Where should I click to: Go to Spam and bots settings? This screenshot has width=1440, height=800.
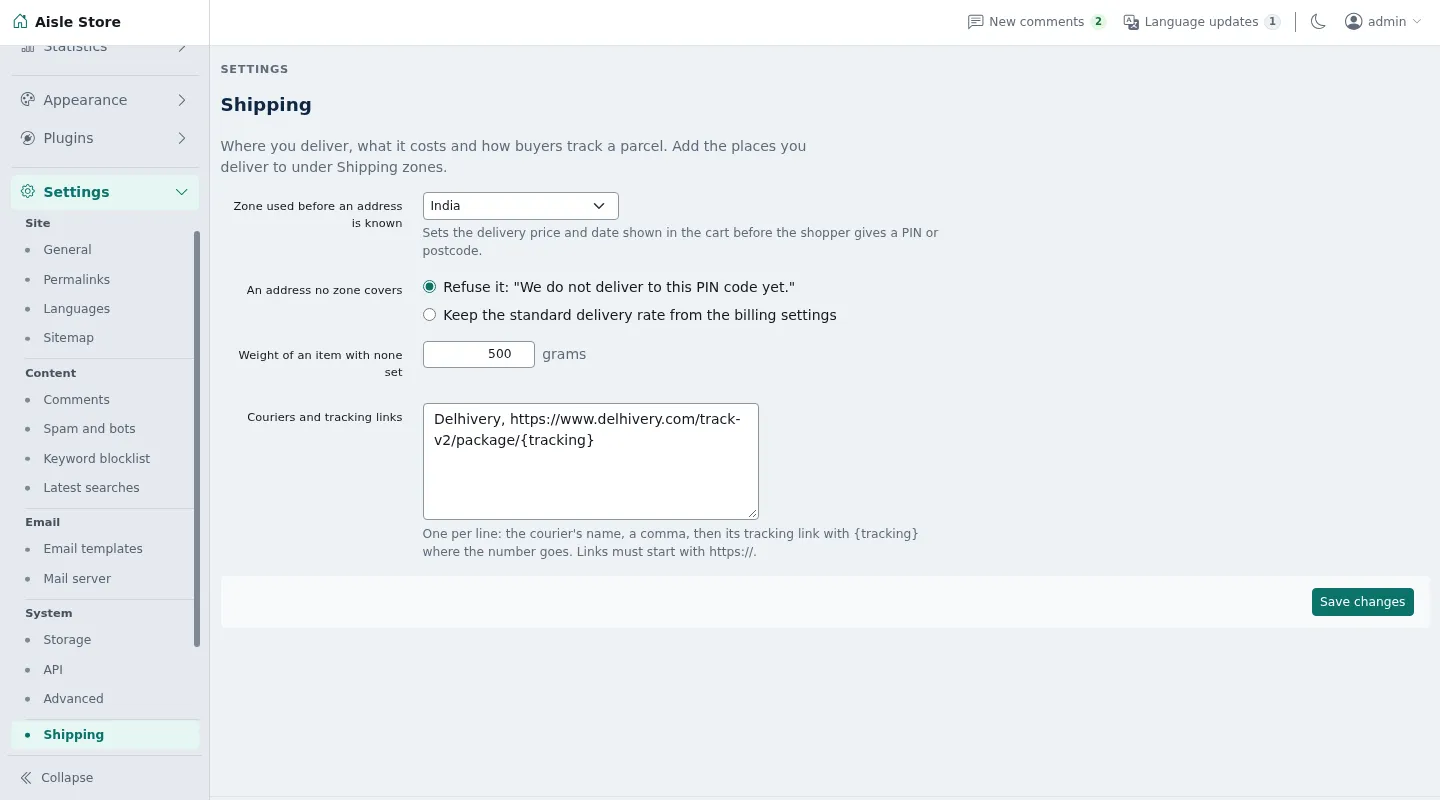tap(89, 429)
